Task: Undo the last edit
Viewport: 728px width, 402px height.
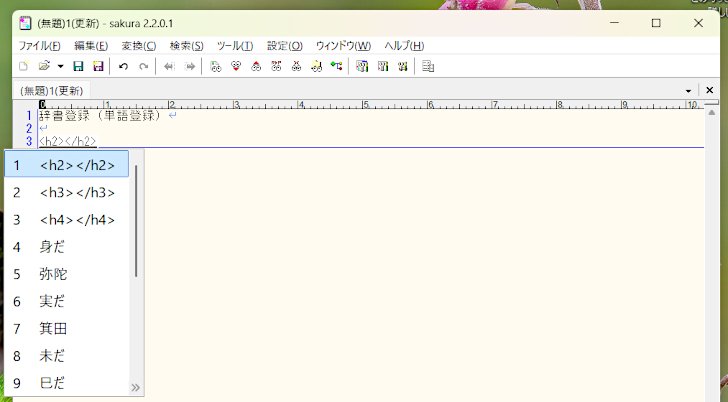Action: pyautogui.click(x=123, y=67)
